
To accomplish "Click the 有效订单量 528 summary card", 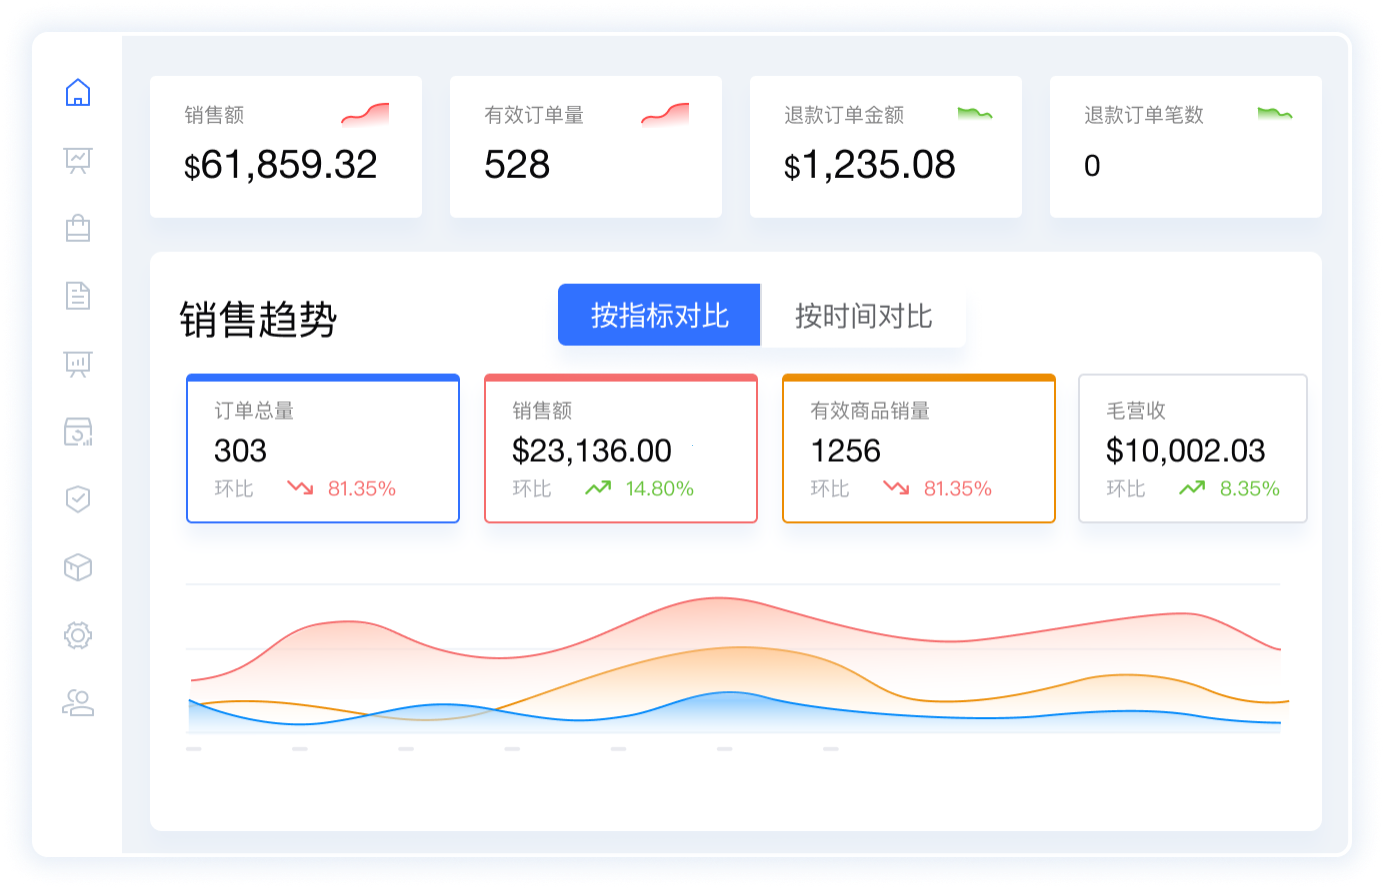I will coord(585,147).
